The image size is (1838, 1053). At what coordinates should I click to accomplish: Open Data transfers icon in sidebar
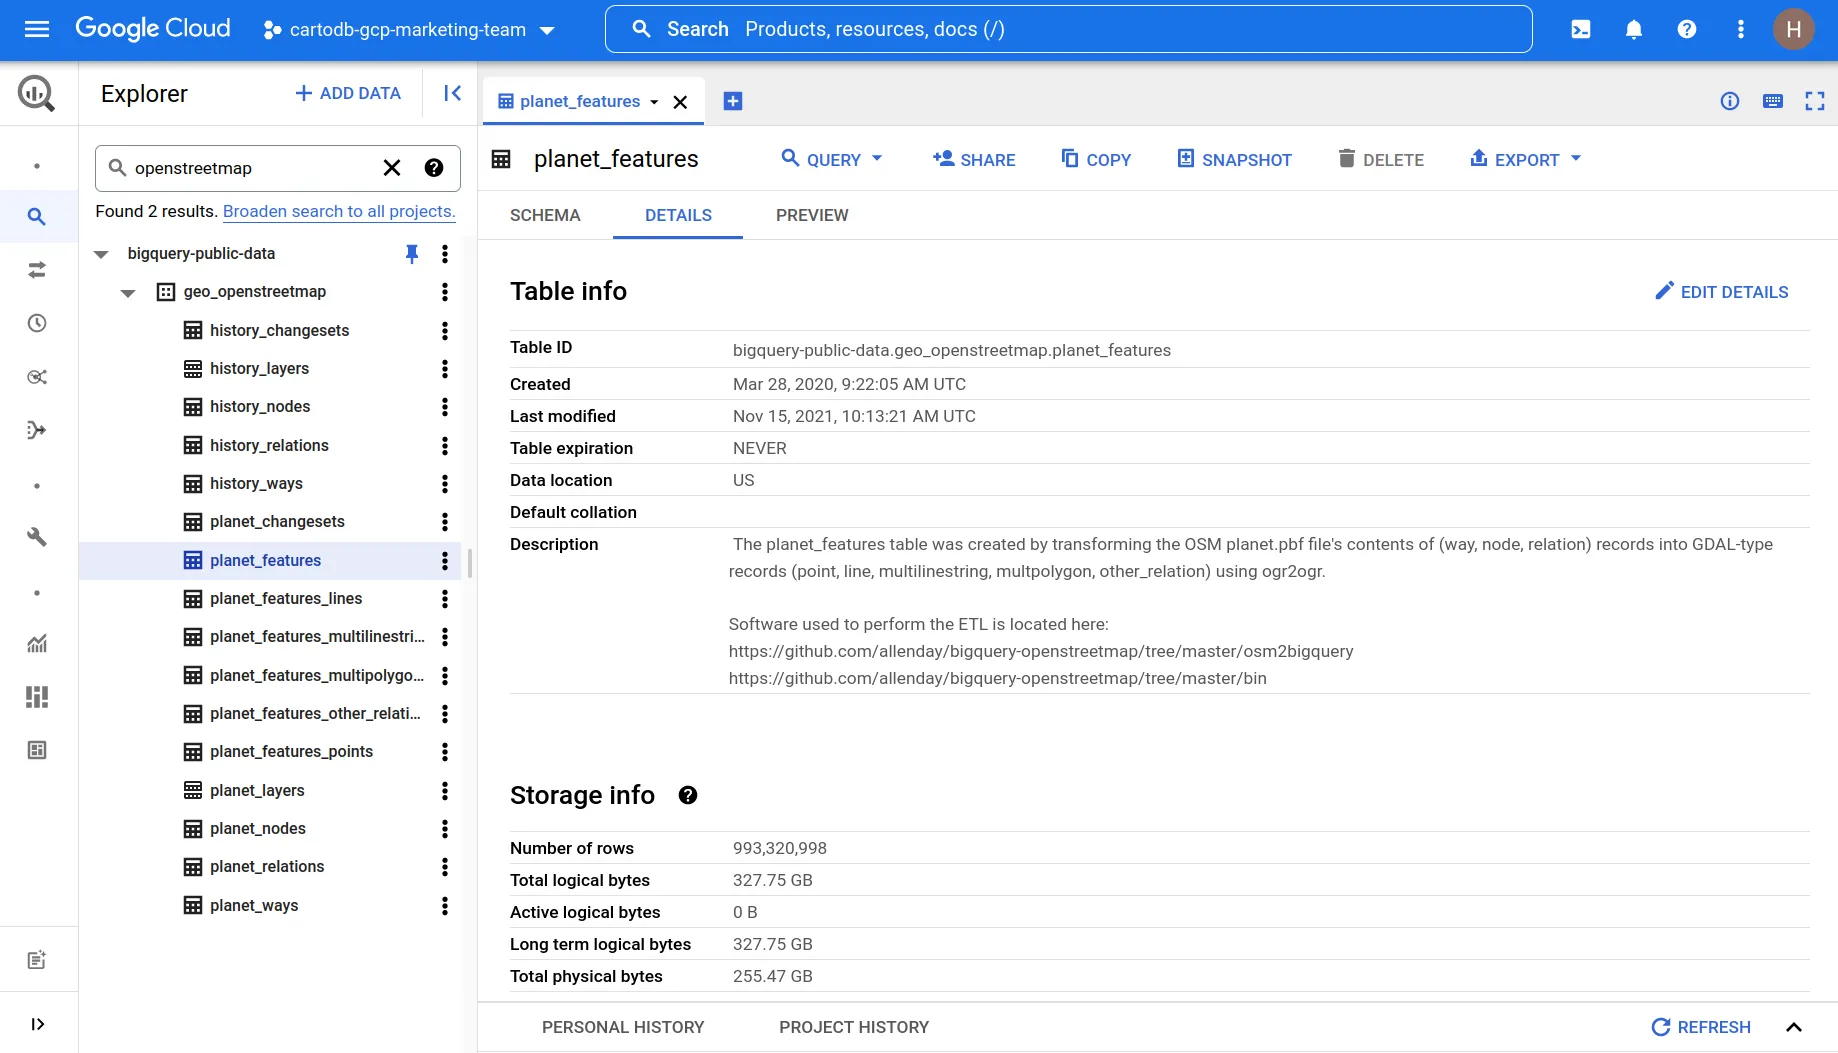(37, 270)
